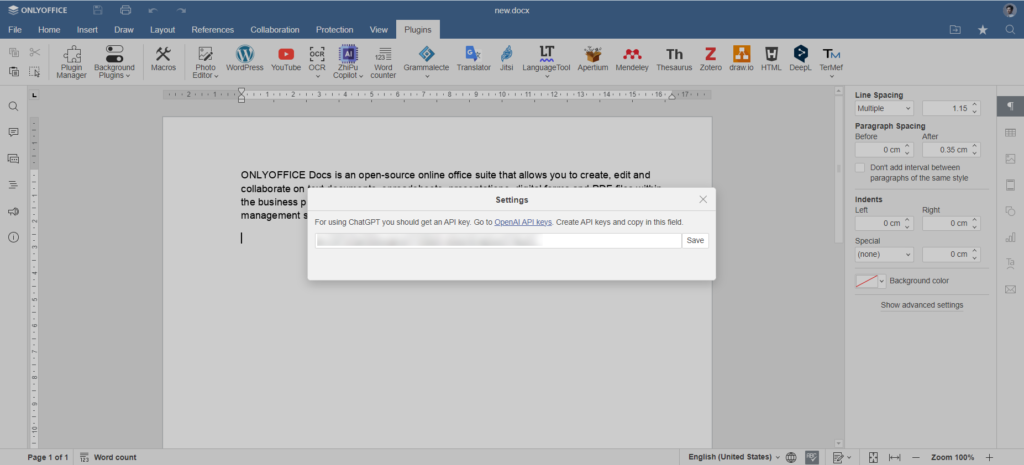The width and height of the screenshot is (1024, 465).
Task: Open the YouTube plugin
Action: [285, 58]
